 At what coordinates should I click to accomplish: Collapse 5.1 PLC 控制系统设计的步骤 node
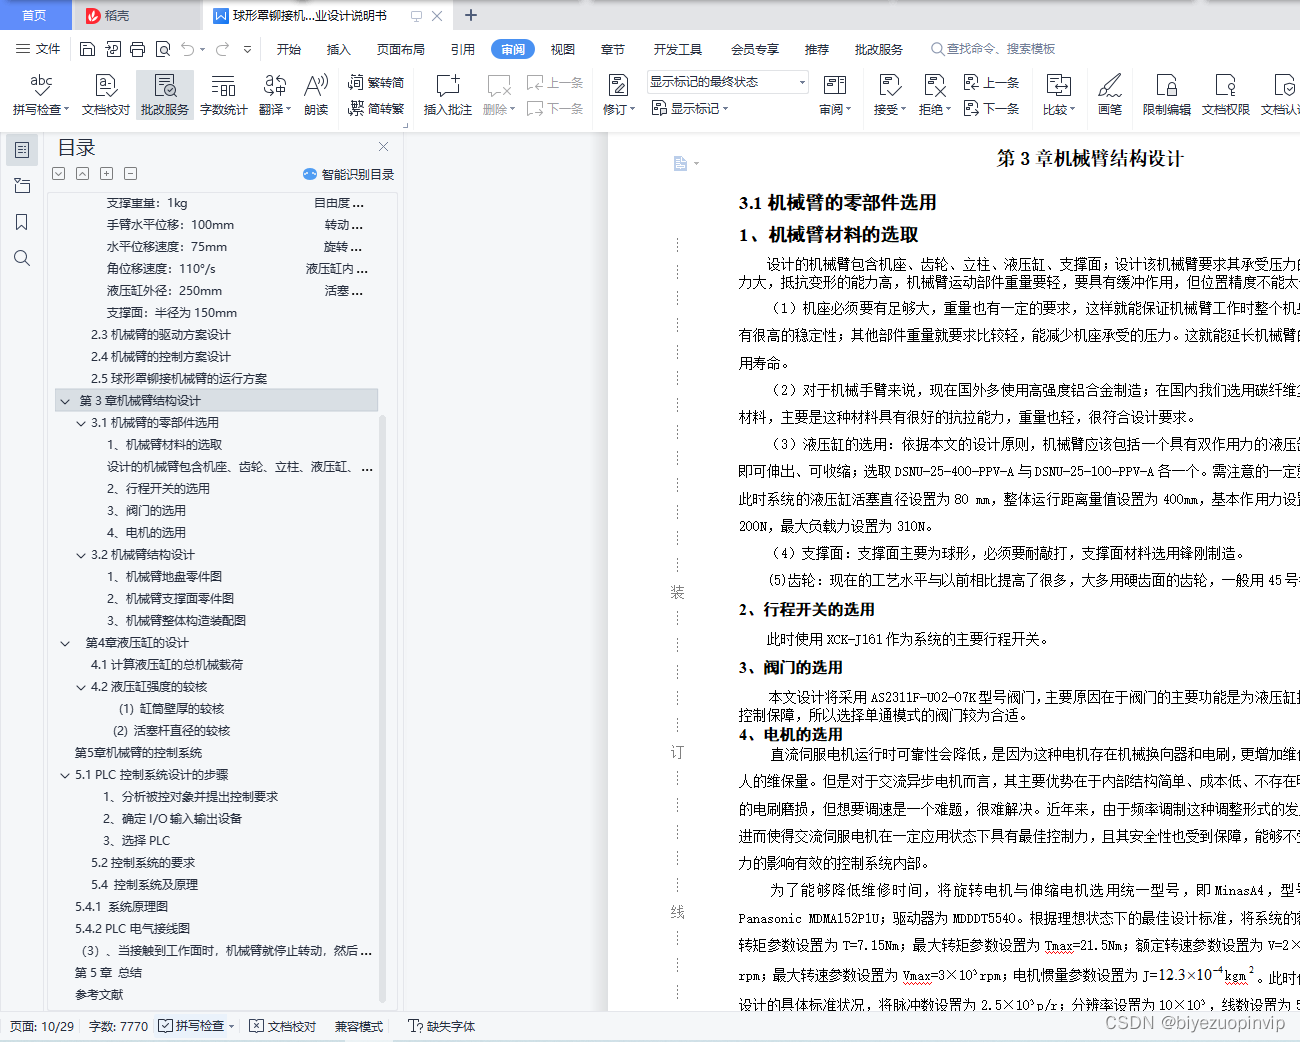point(65,775)
